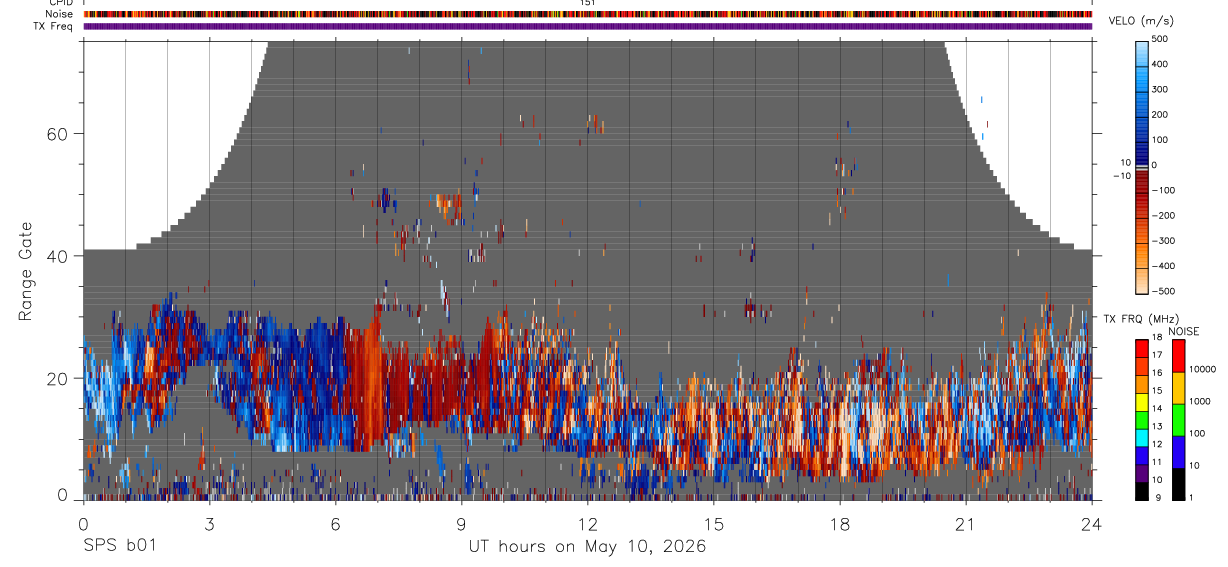
Task: Click the 10000 label on NOISE legend
Action: click(x=1201, y=370)
